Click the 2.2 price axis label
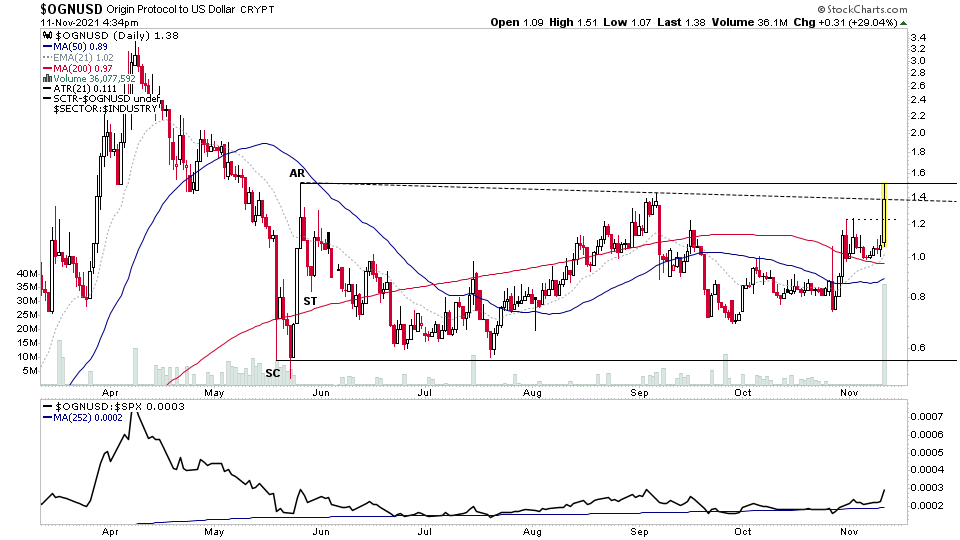 click(x=918, y=116)
